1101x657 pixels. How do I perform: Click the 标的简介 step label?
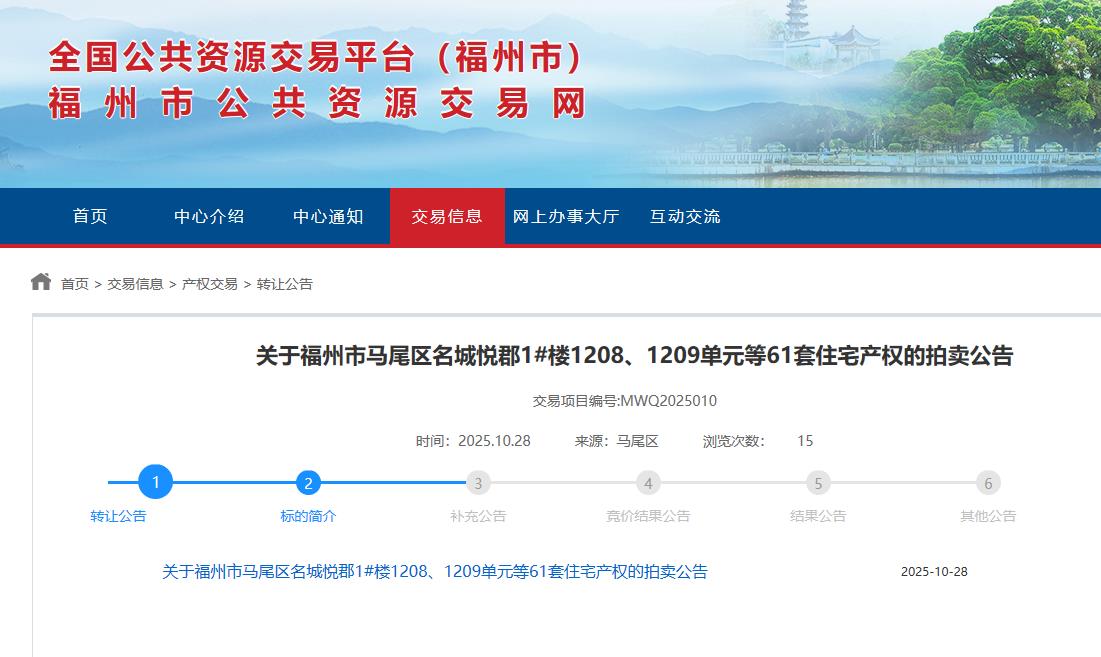pos(308,516)
